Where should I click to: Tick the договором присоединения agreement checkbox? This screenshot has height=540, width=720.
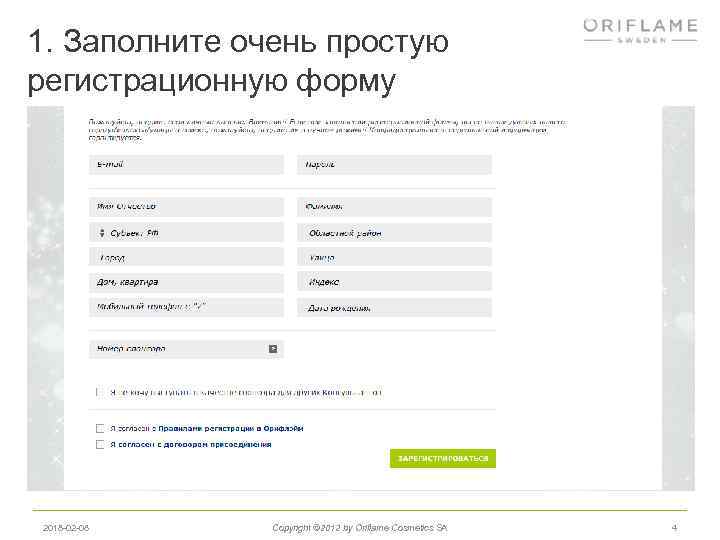pos(100,444)
